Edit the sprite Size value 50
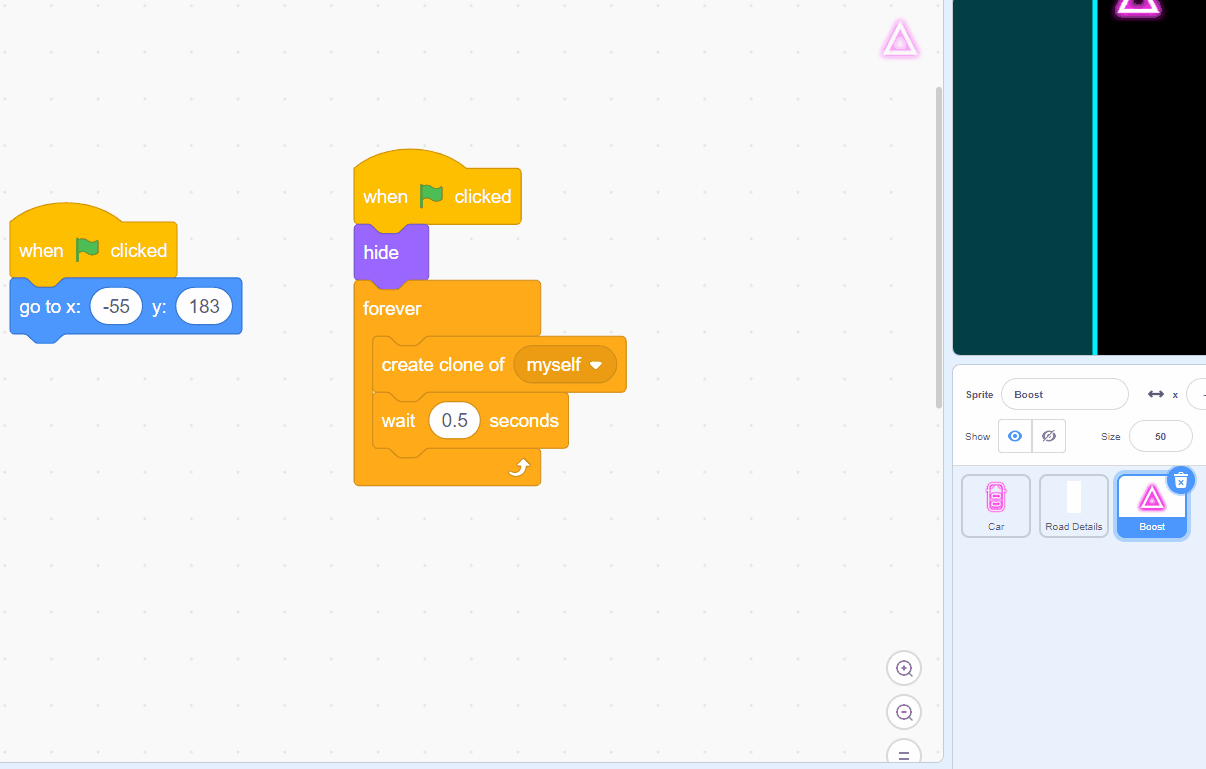This screenshot has width=1206, height=769. 1161,436
